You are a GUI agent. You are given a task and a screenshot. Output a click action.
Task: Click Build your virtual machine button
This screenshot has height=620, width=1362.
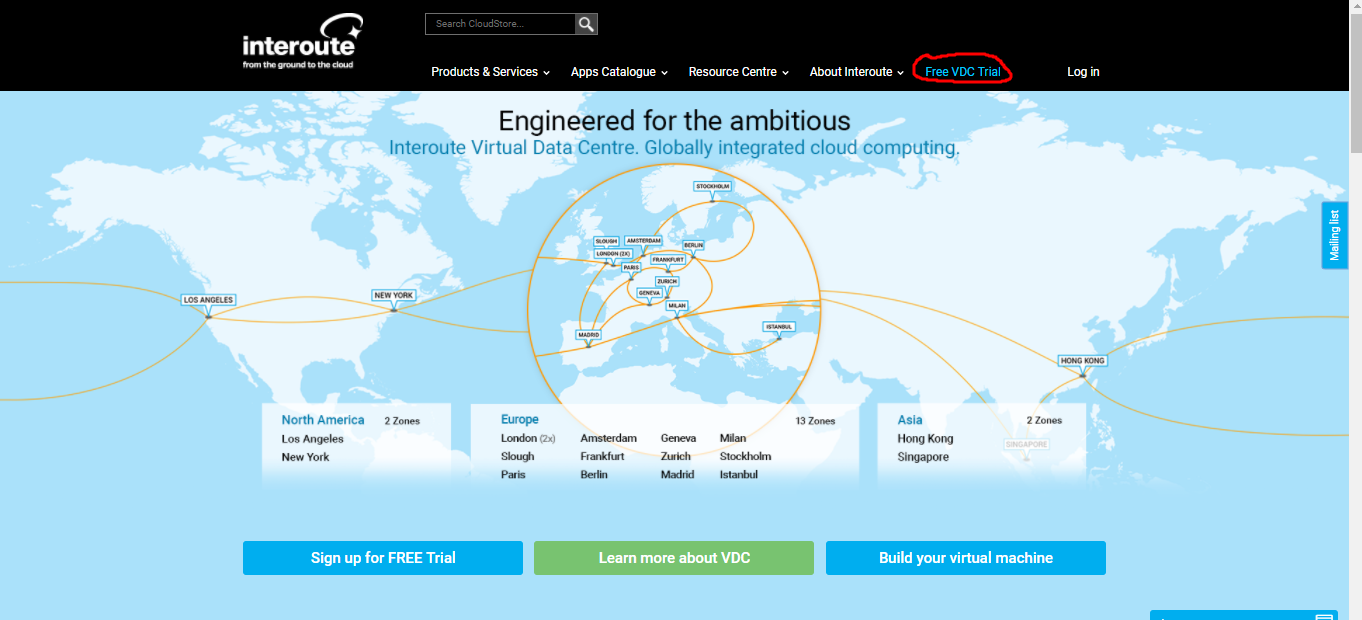click(966, 558)
